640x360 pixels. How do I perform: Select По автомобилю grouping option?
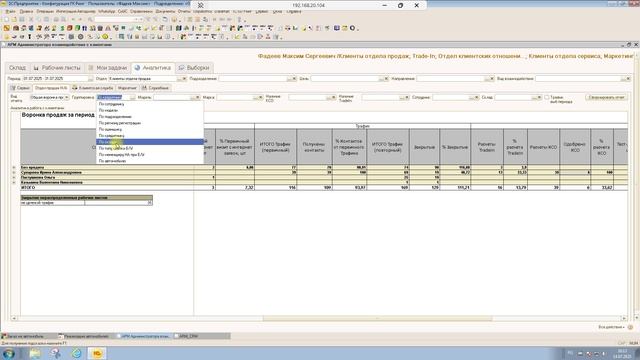(x=150, y=161)
